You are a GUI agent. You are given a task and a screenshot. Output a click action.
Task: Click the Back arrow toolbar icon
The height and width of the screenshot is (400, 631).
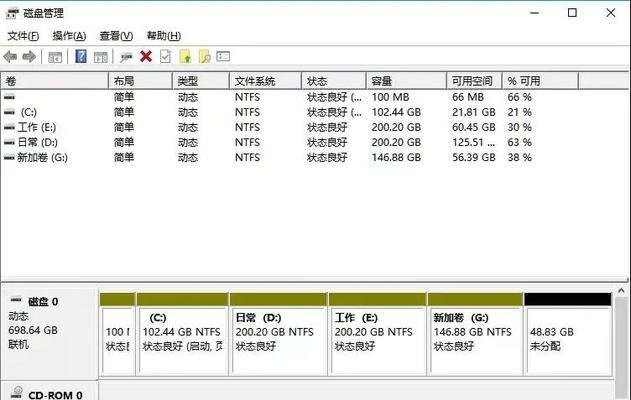(10, 57)
